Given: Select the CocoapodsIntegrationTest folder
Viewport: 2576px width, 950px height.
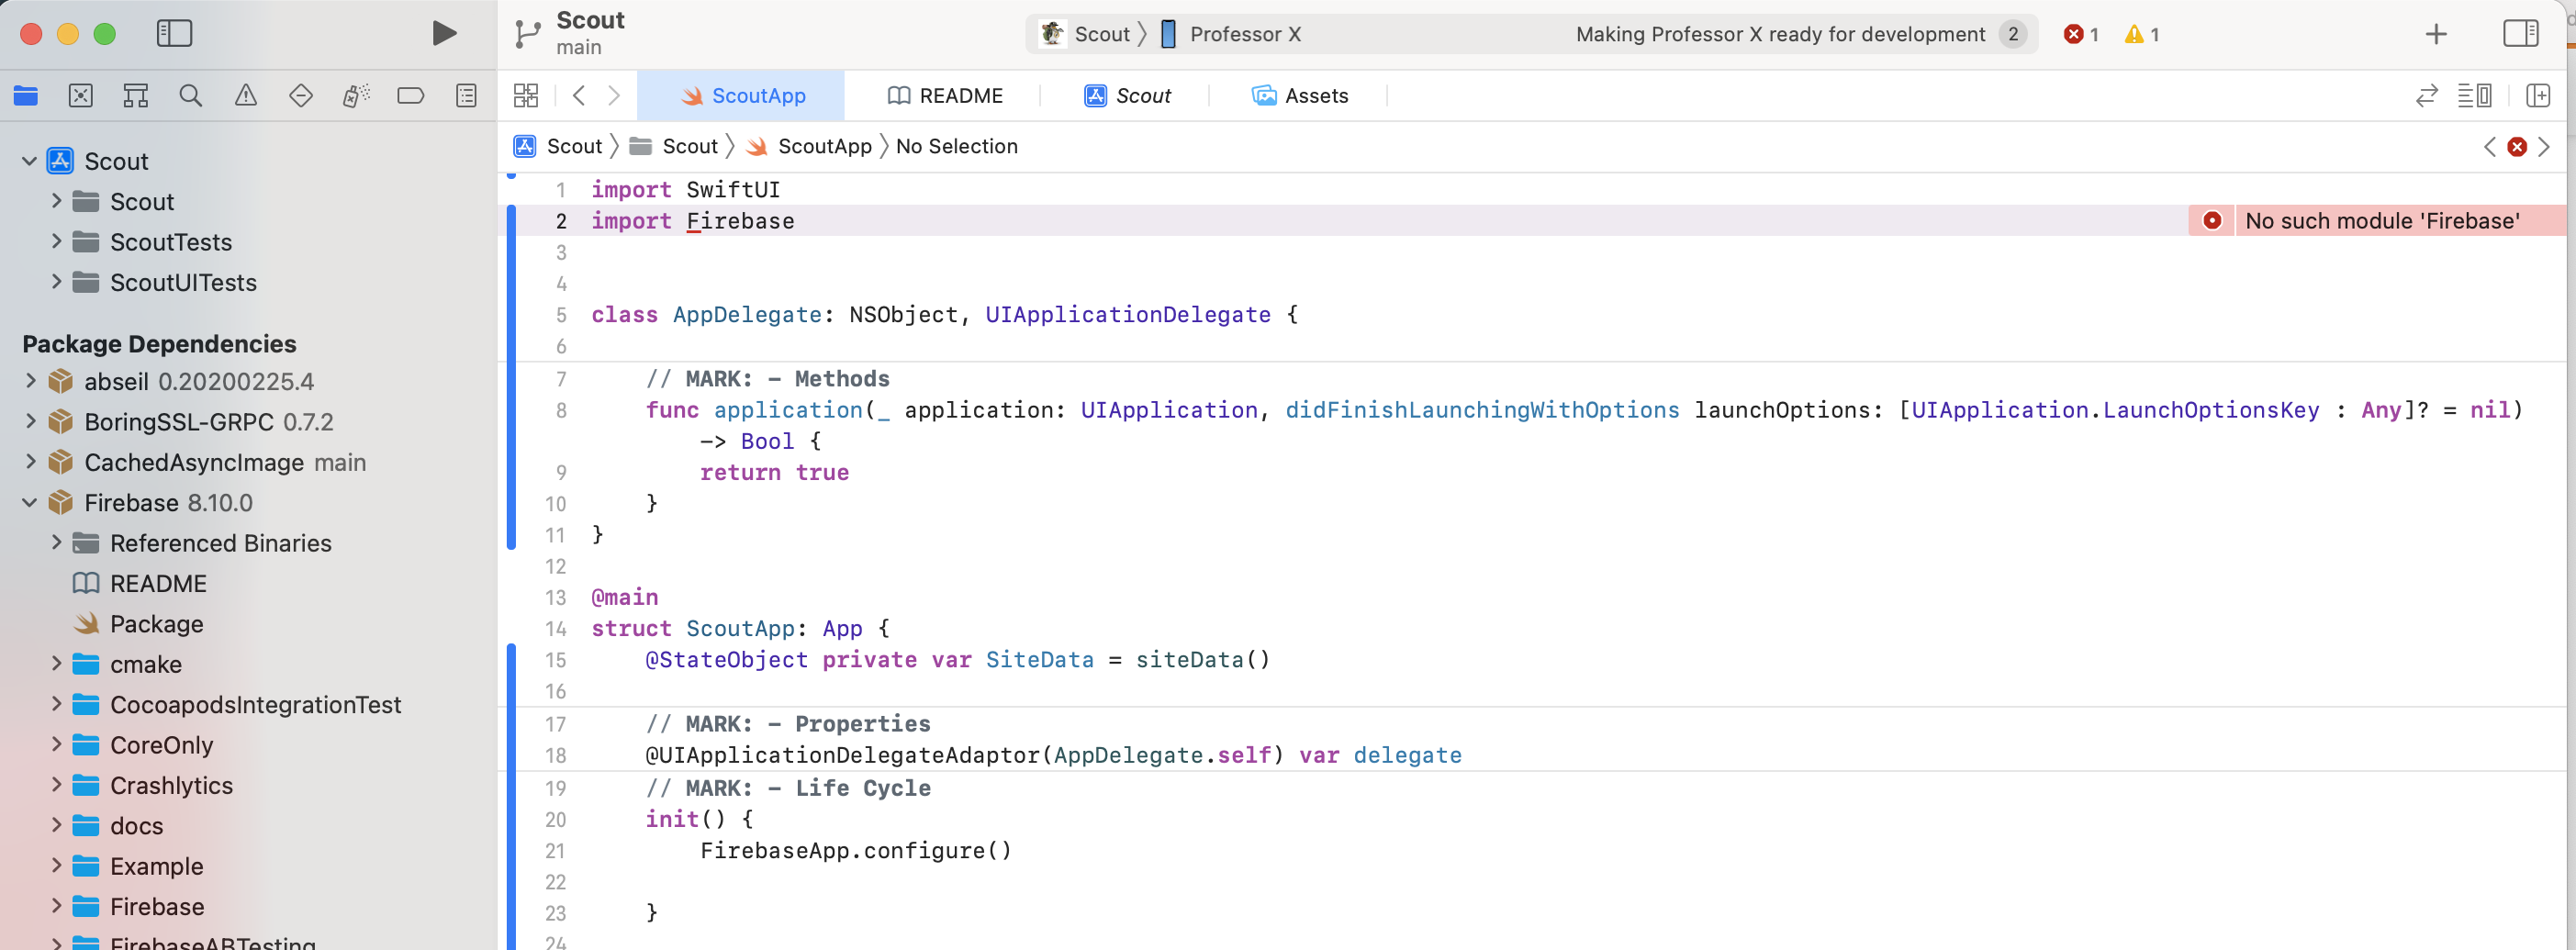Looking at the screenshot, I should (237, 704).
